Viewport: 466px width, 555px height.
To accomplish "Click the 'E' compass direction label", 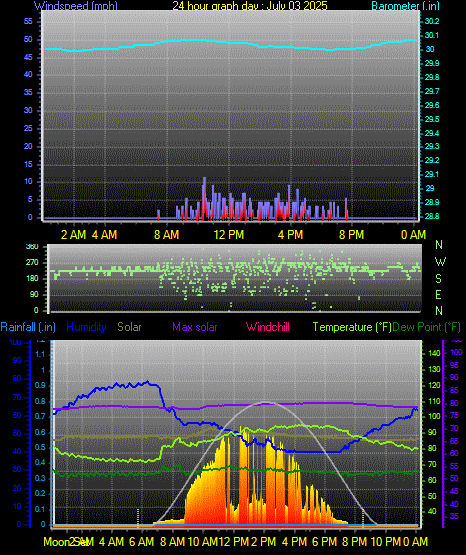I will (438, 294).
